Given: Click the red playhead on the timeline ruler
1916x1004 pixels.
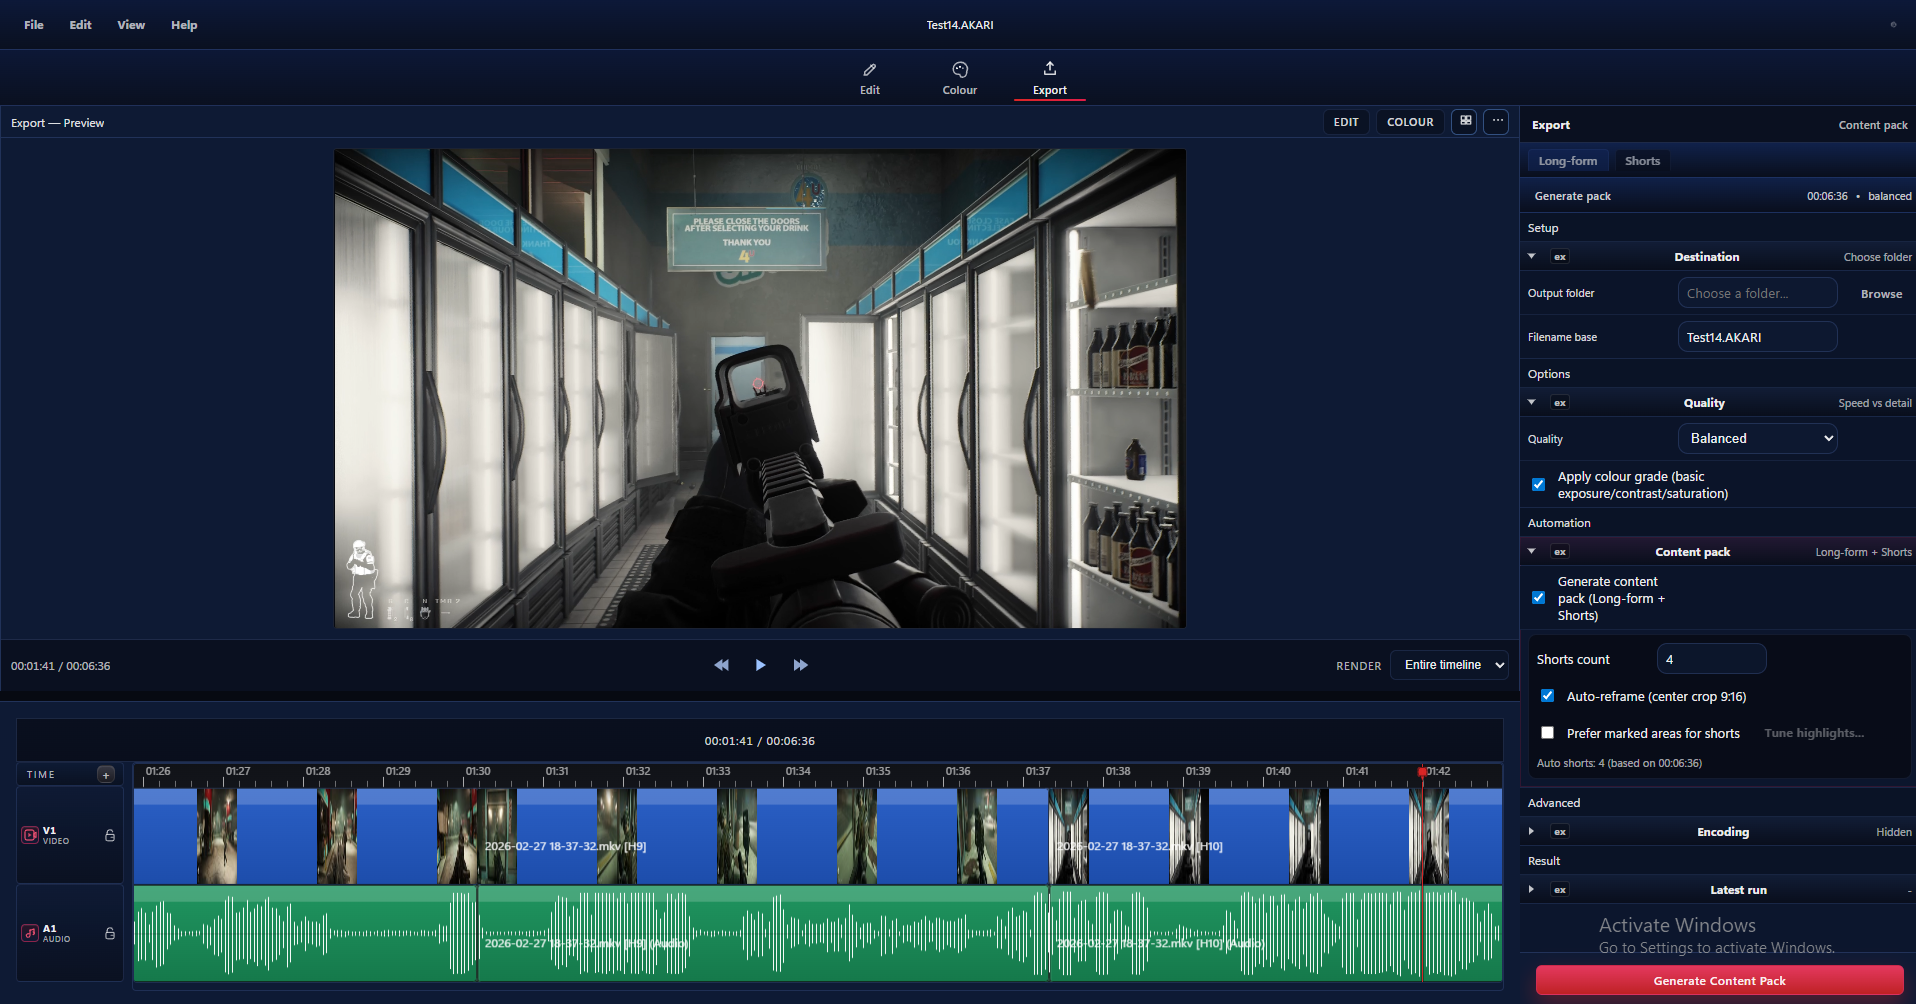Looking at the screenshot, I should pyautogui.click(x=1423, y=772).
